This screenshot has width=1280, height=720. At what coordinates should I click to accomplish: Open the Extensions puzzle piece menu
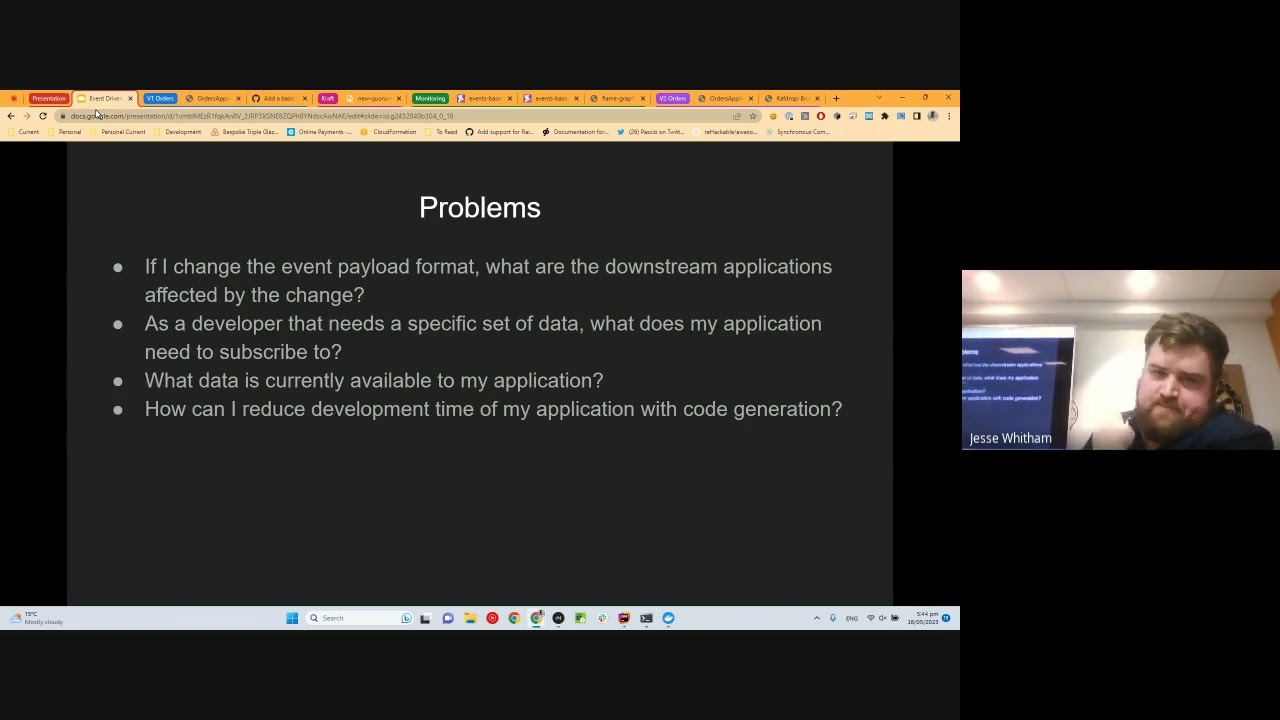[885, 116]
